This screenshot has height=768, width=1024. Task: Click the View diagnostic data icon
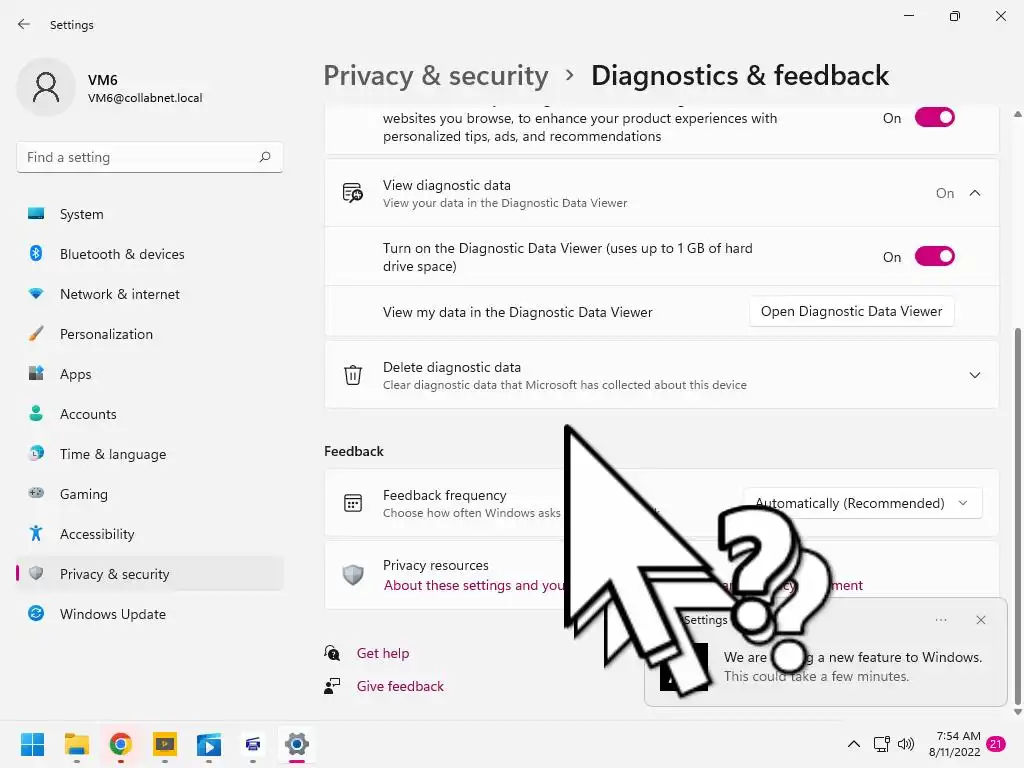click(353, 193)
